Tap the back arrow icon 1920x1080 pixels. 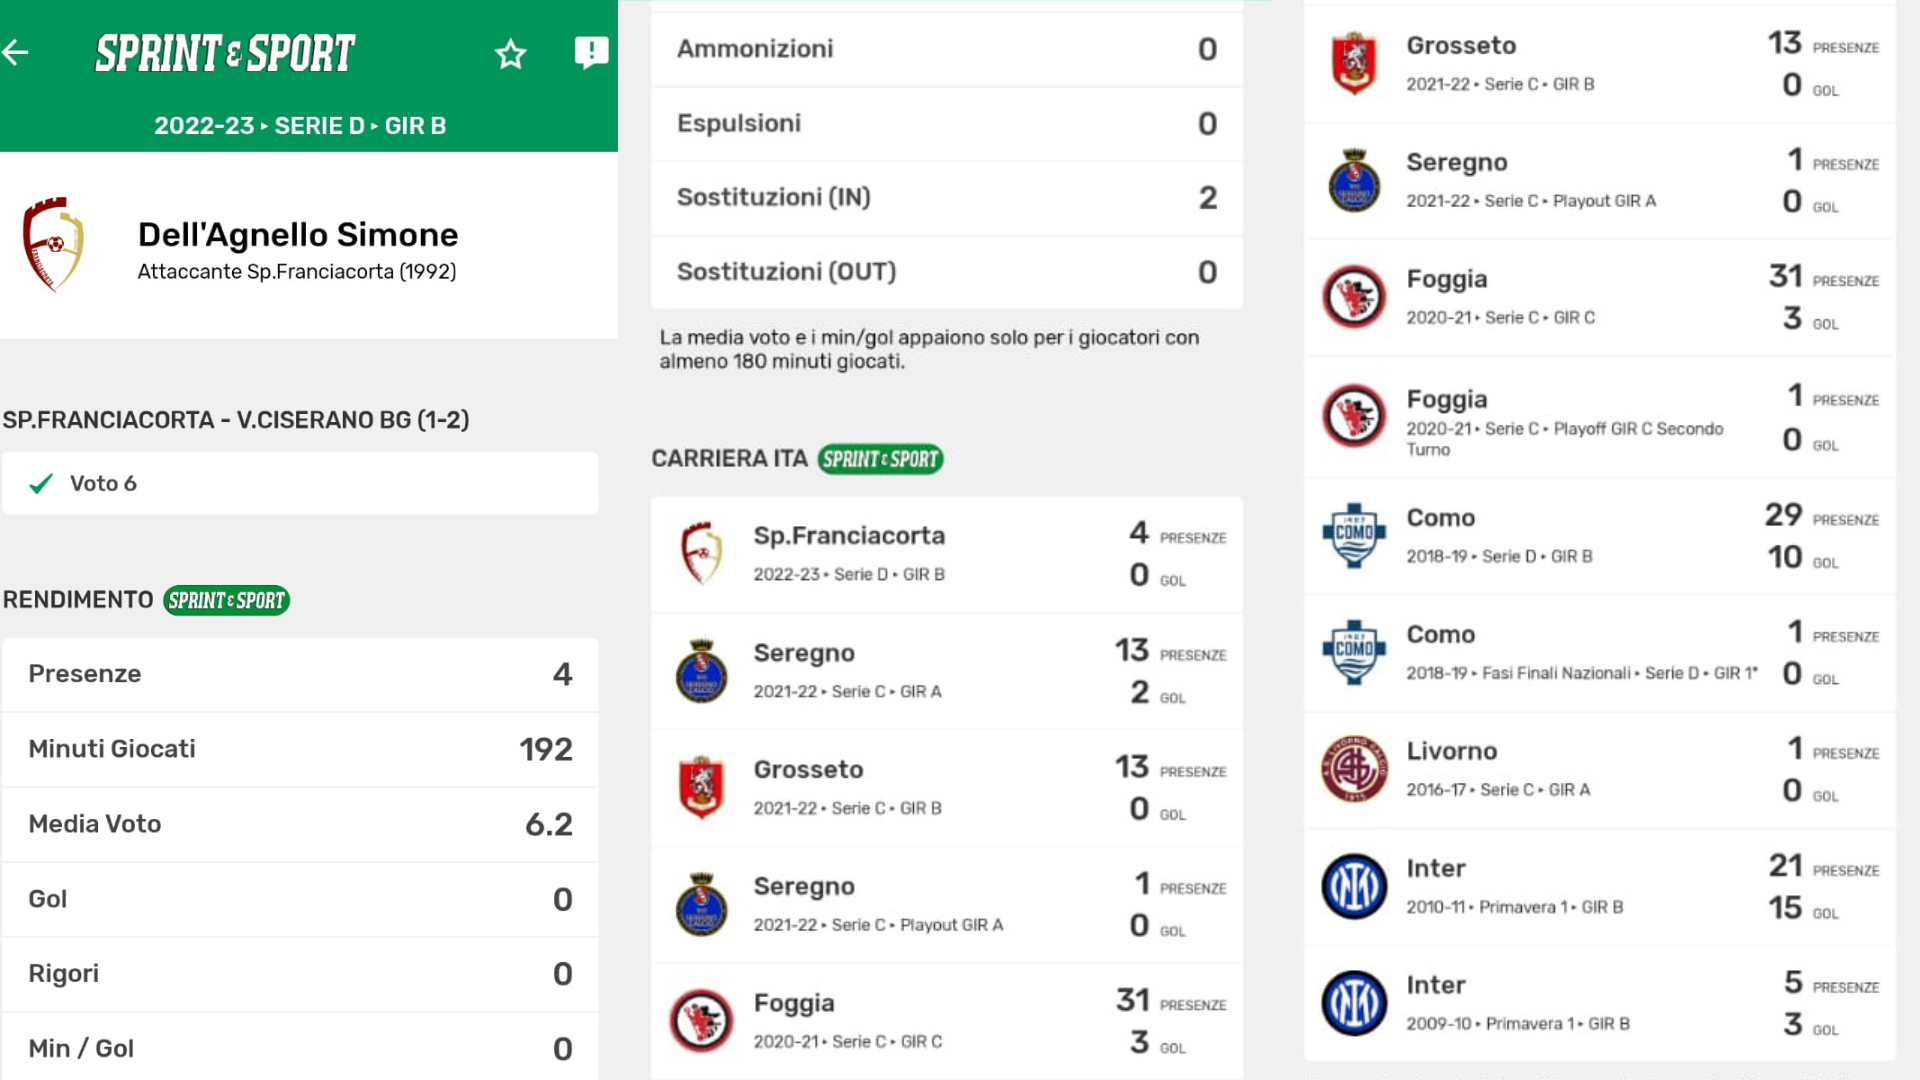16,53
